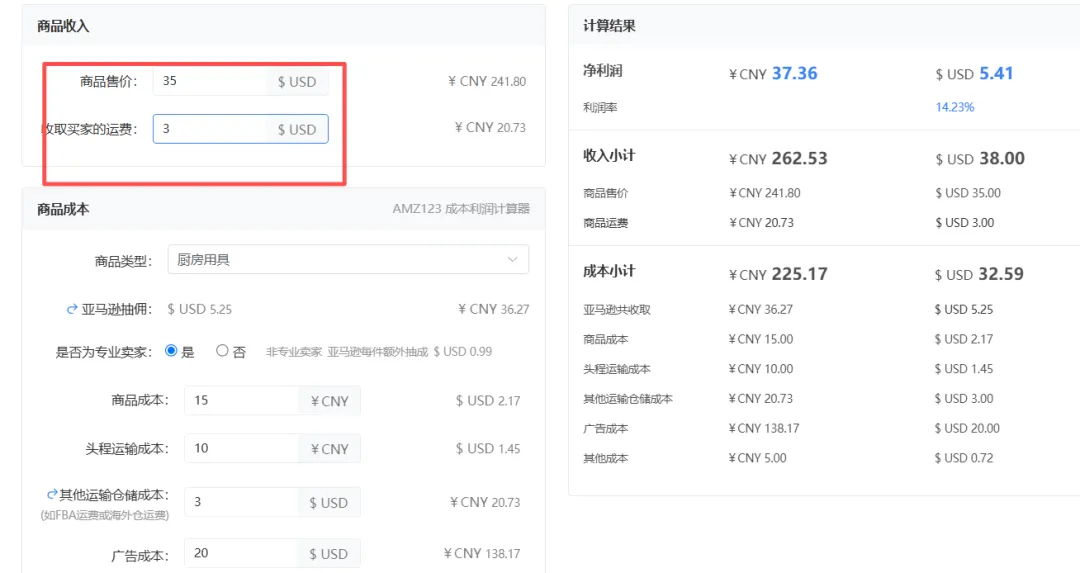Click the ¥ CNY unit beside 商品成本
This screenshot has width=1080, height=573.
coord(329,401)
